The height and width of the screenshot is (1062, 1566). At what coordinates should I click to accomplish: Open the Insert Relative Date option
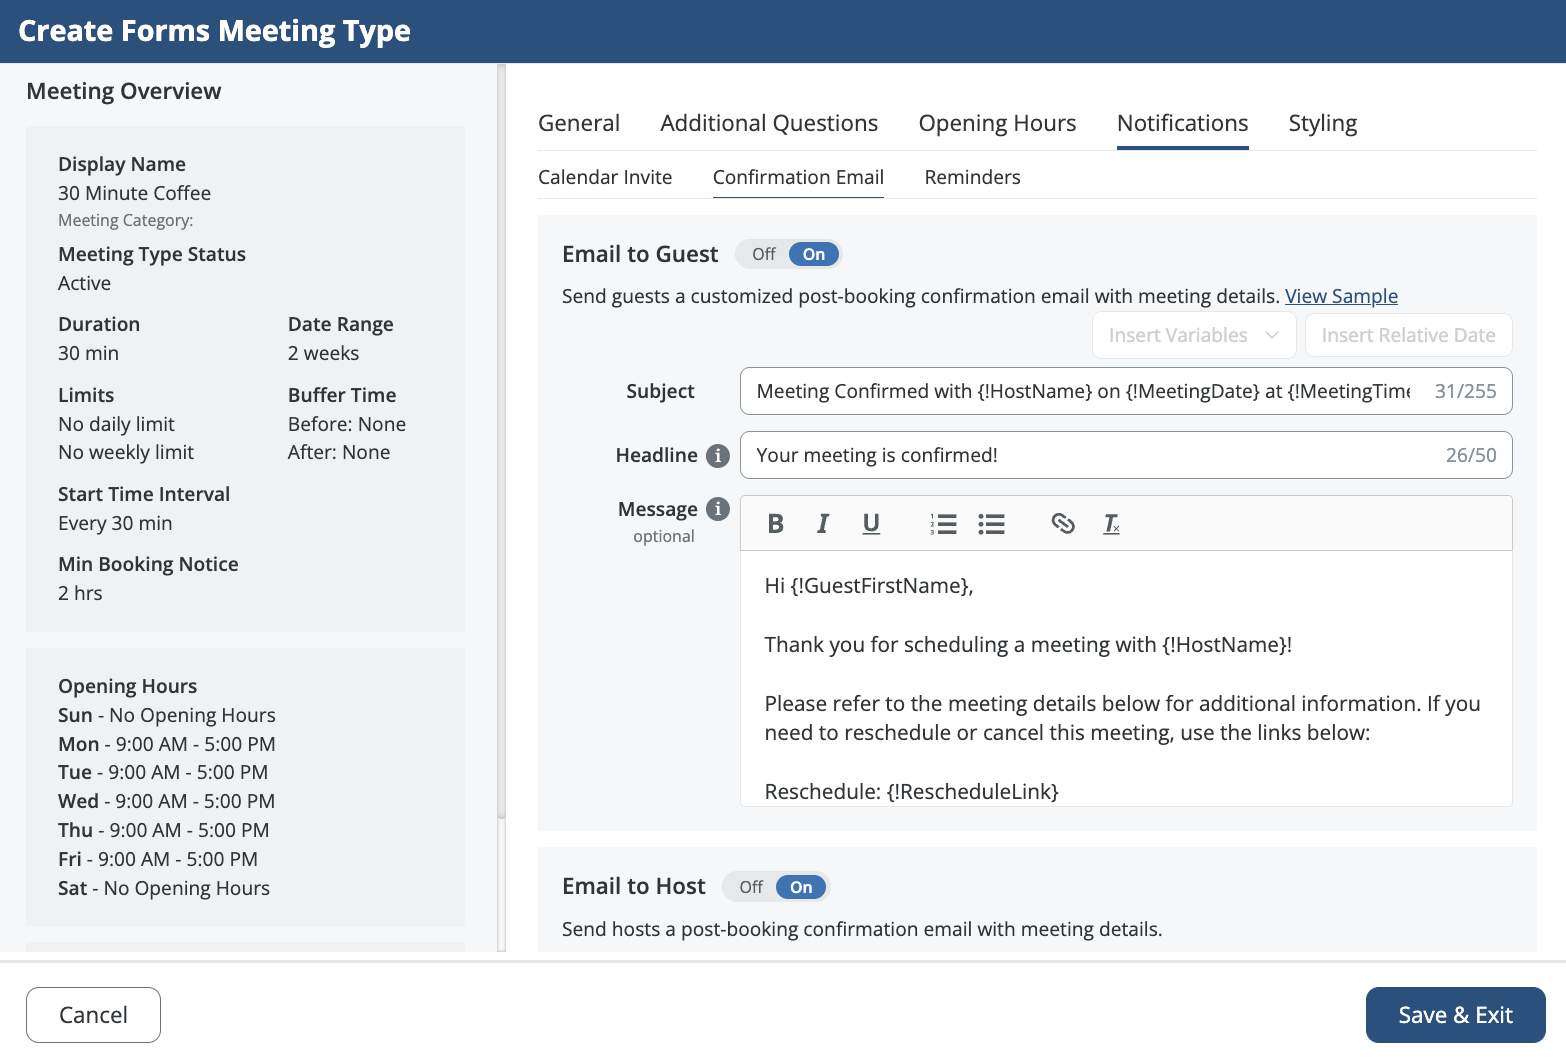point(1407,335)
